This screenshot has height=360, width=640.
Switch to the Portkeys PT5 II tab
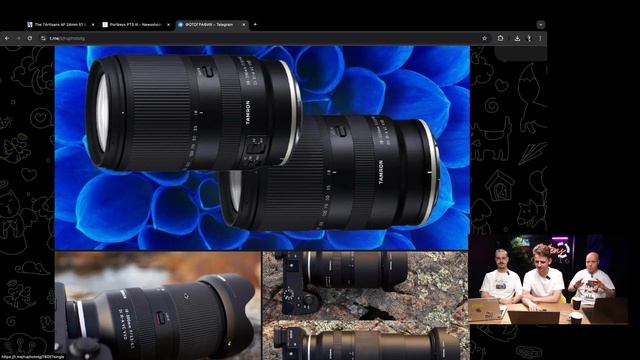pos(136,24)
